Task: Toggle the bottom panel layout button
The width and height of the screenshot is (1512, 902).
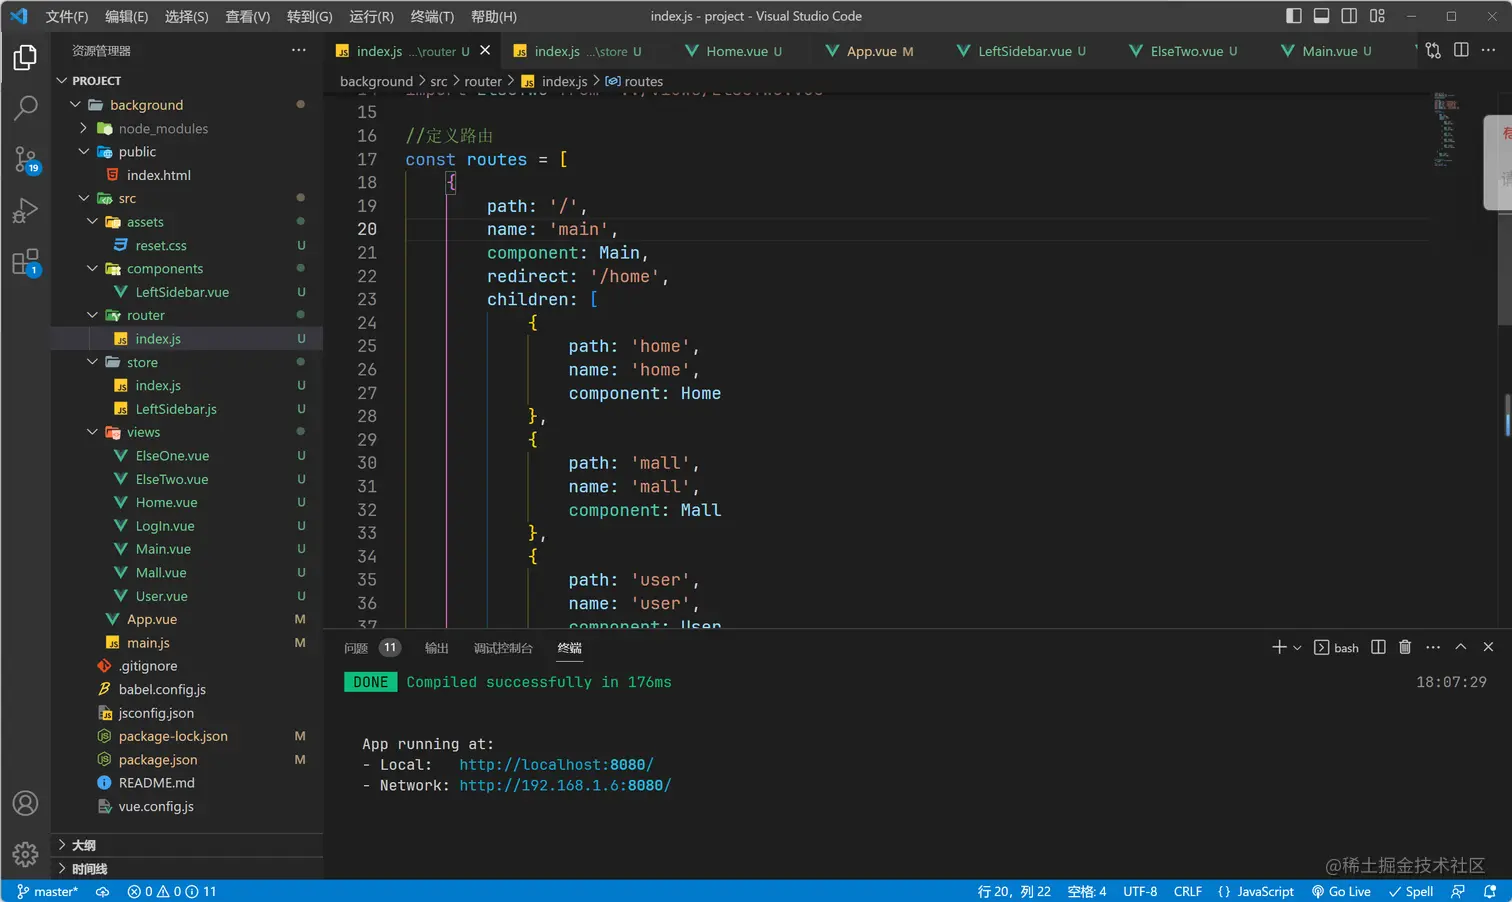Action: [x=1321, y=16]
